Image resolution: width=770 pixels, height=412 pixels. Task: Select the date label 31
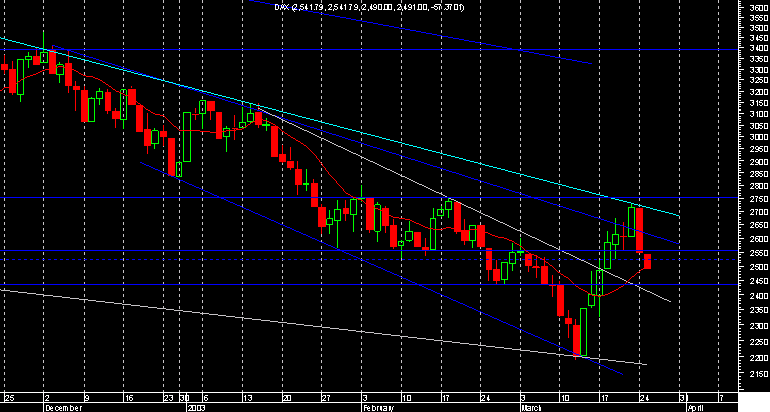[684, 397]
